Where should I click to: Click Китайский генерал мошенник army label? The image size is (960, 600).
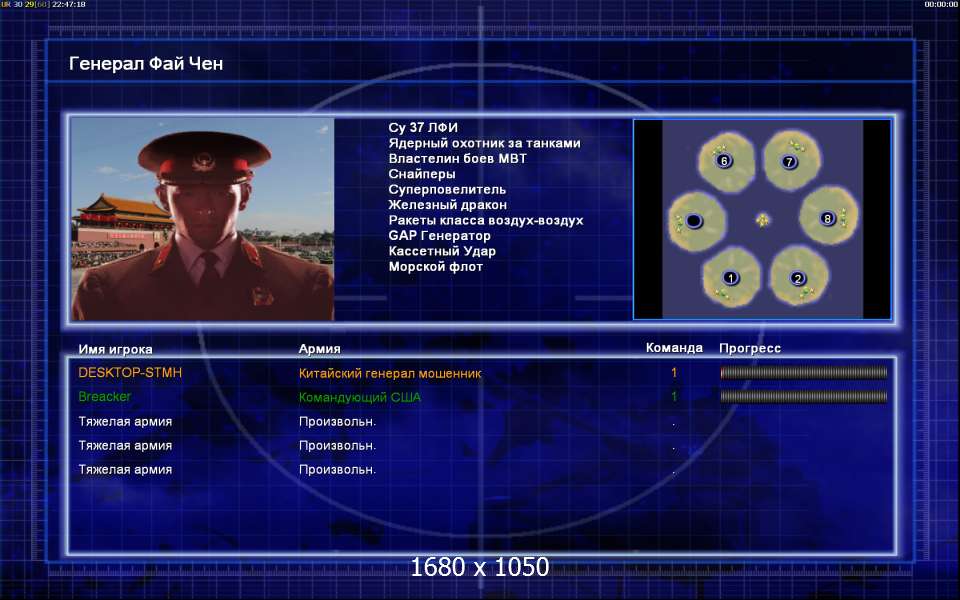[x=390, y=373]
